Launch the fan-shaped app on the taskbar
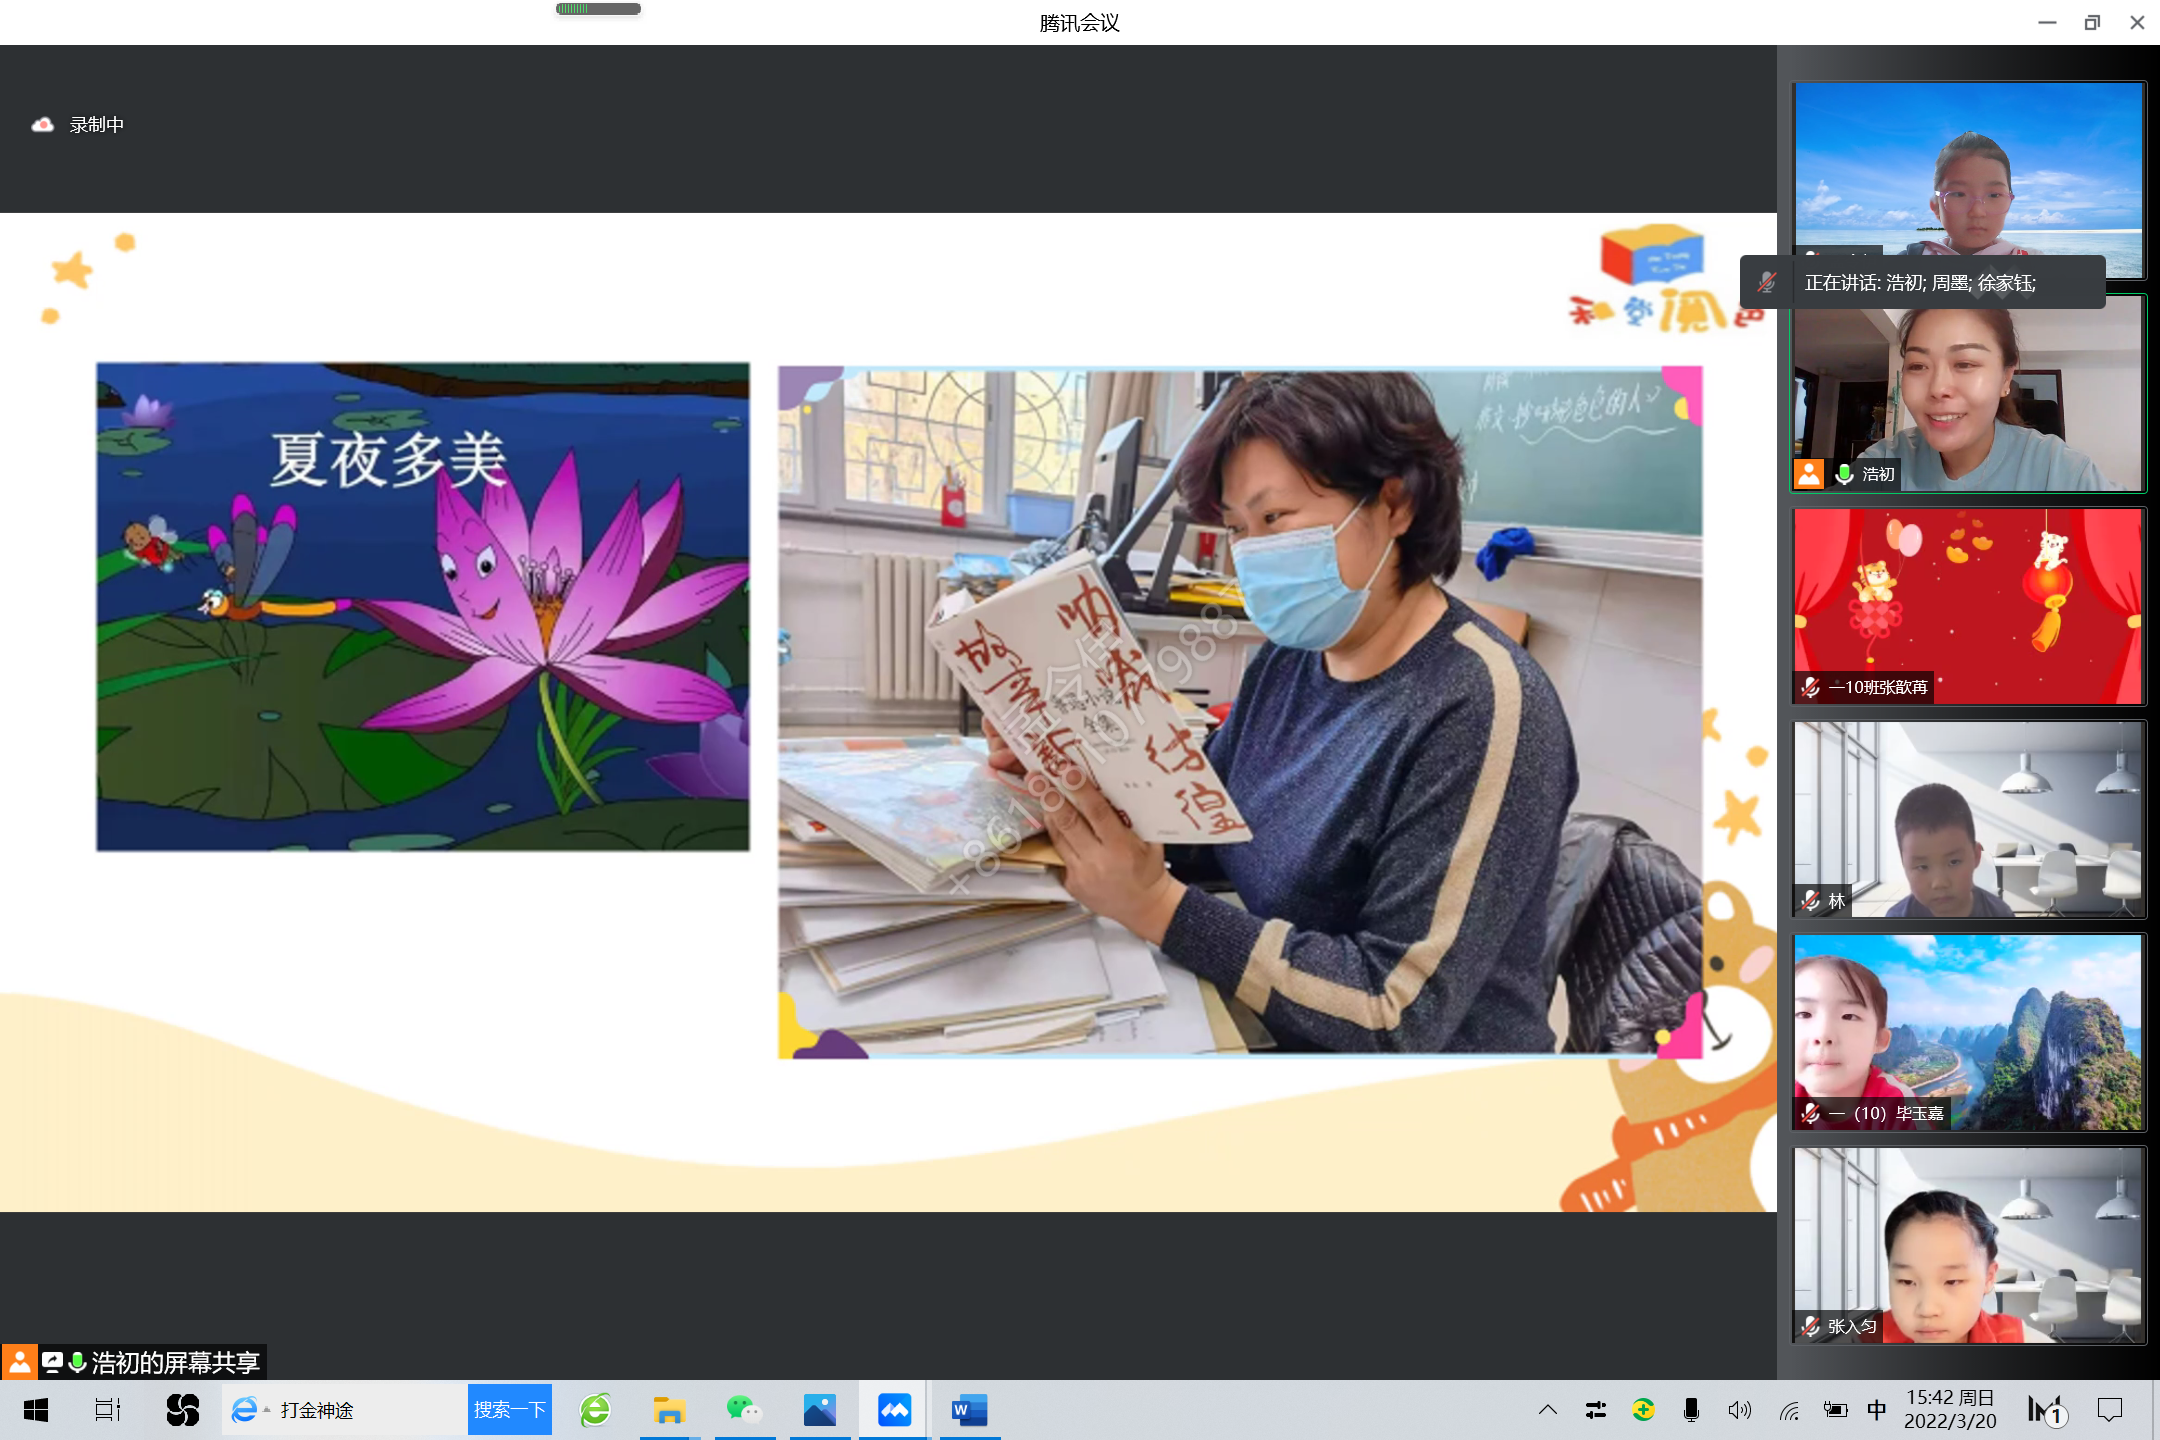This screenshot has height=1440, width=2160. pos(183,1410)
